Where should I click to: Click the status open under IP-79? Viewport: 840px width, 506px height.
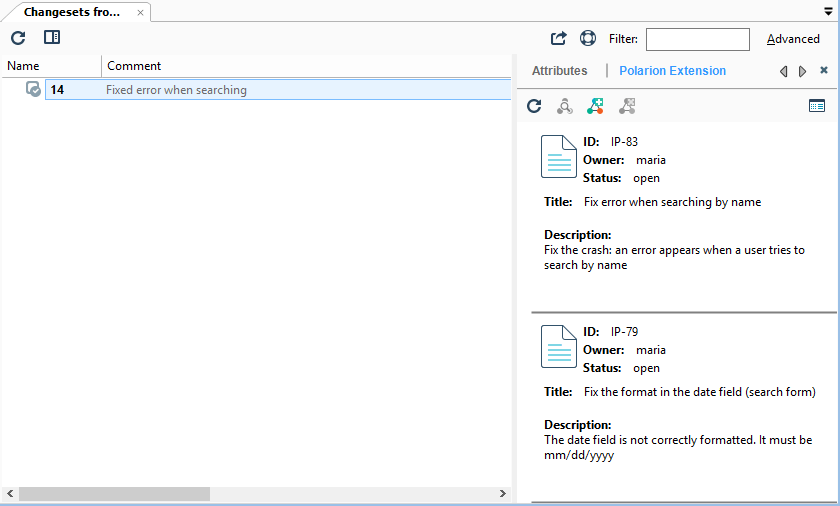click(646, 368)
